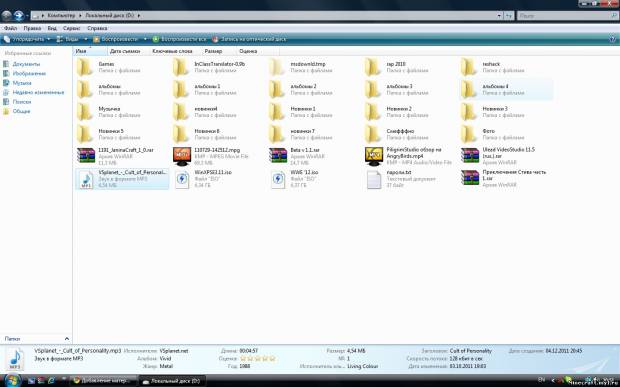Select the Музычка folder icon
The image size is (620, 387).
point(85,112)
